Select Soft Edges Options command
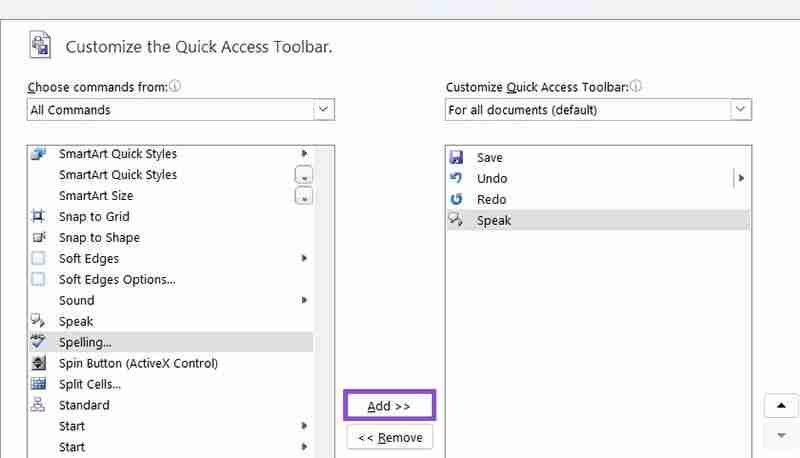Image resolution: width=800 pixels, height=458 pixels. point(117,279)
